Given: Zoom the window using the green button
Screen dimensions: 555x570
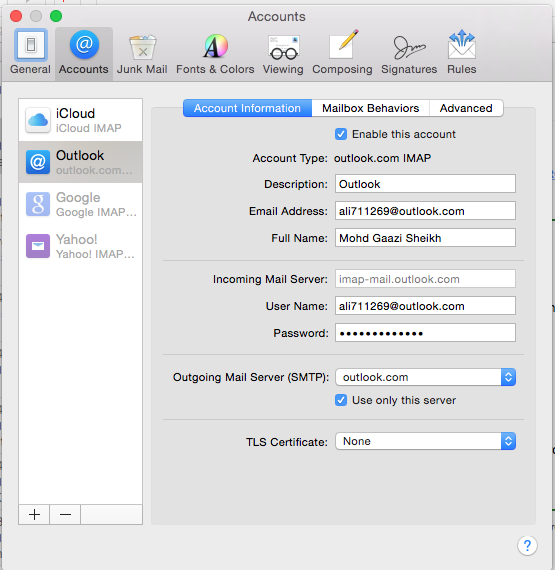Looking at the screenshot, I should click(x=56, y=16).
